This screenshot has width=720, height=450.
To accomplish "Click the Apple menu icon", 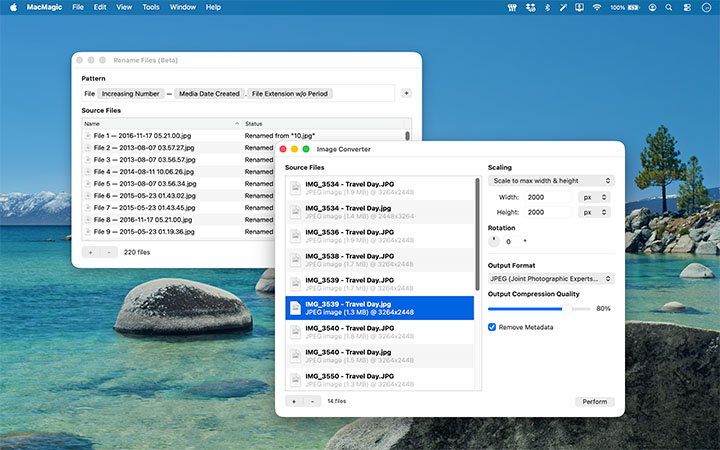I will click(x=12, y=7).
